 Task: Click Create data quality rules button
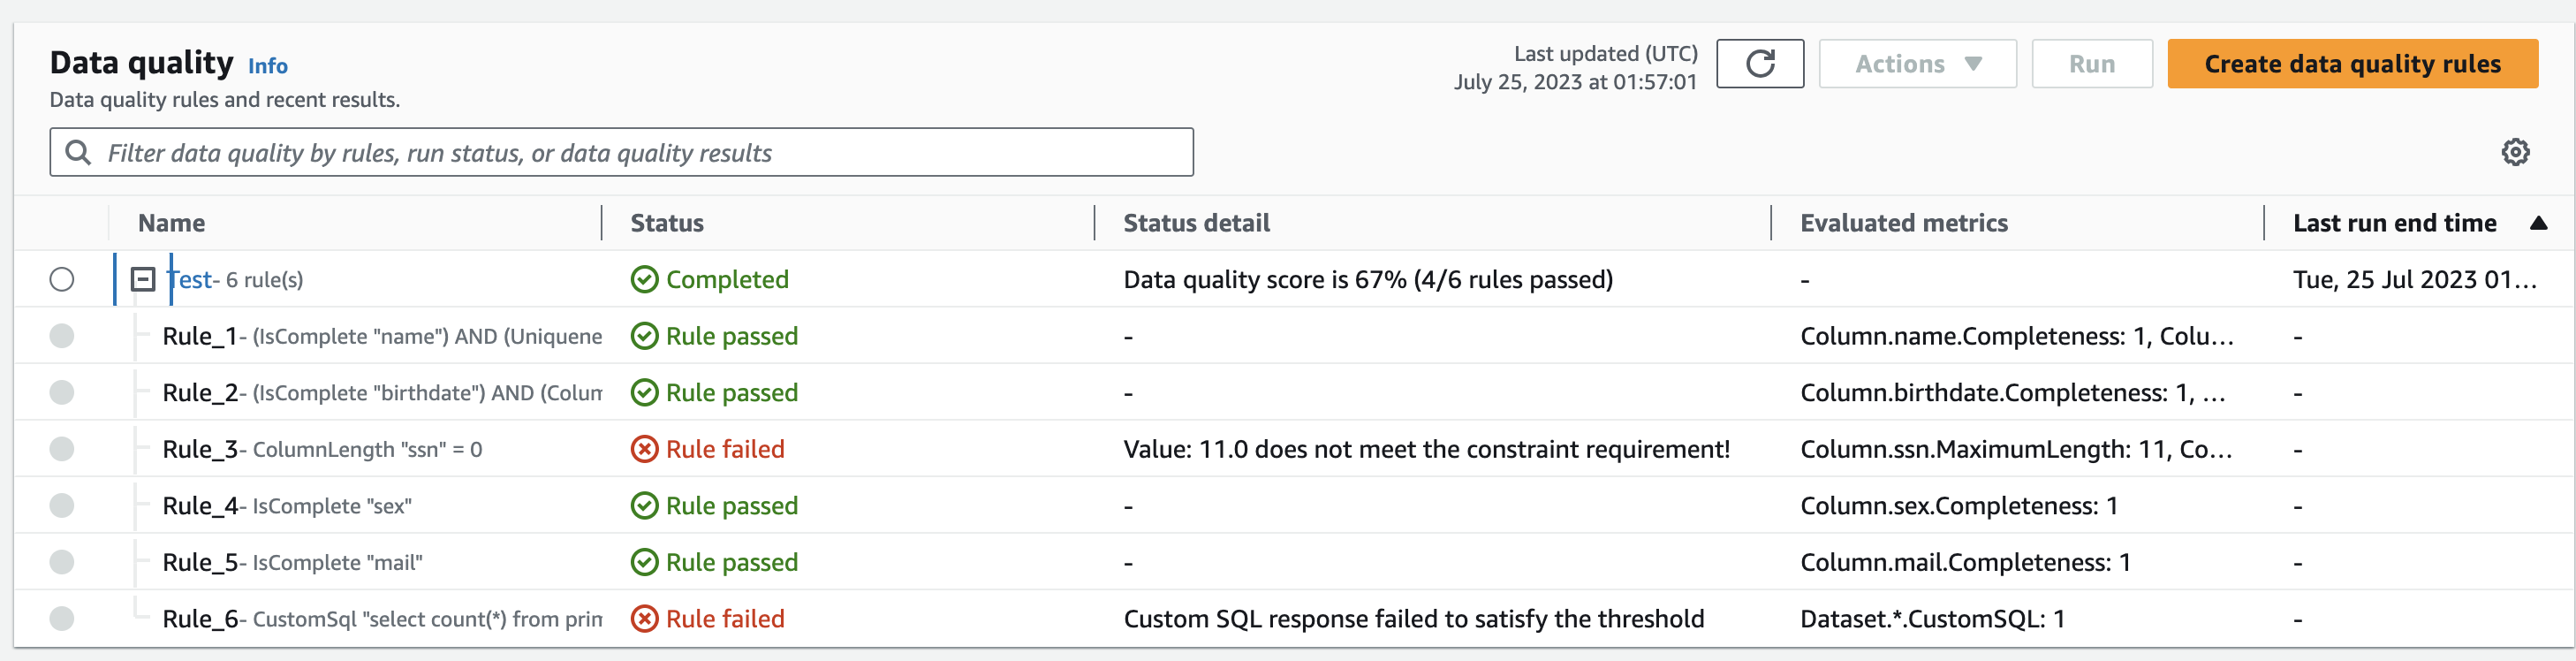2352,64
